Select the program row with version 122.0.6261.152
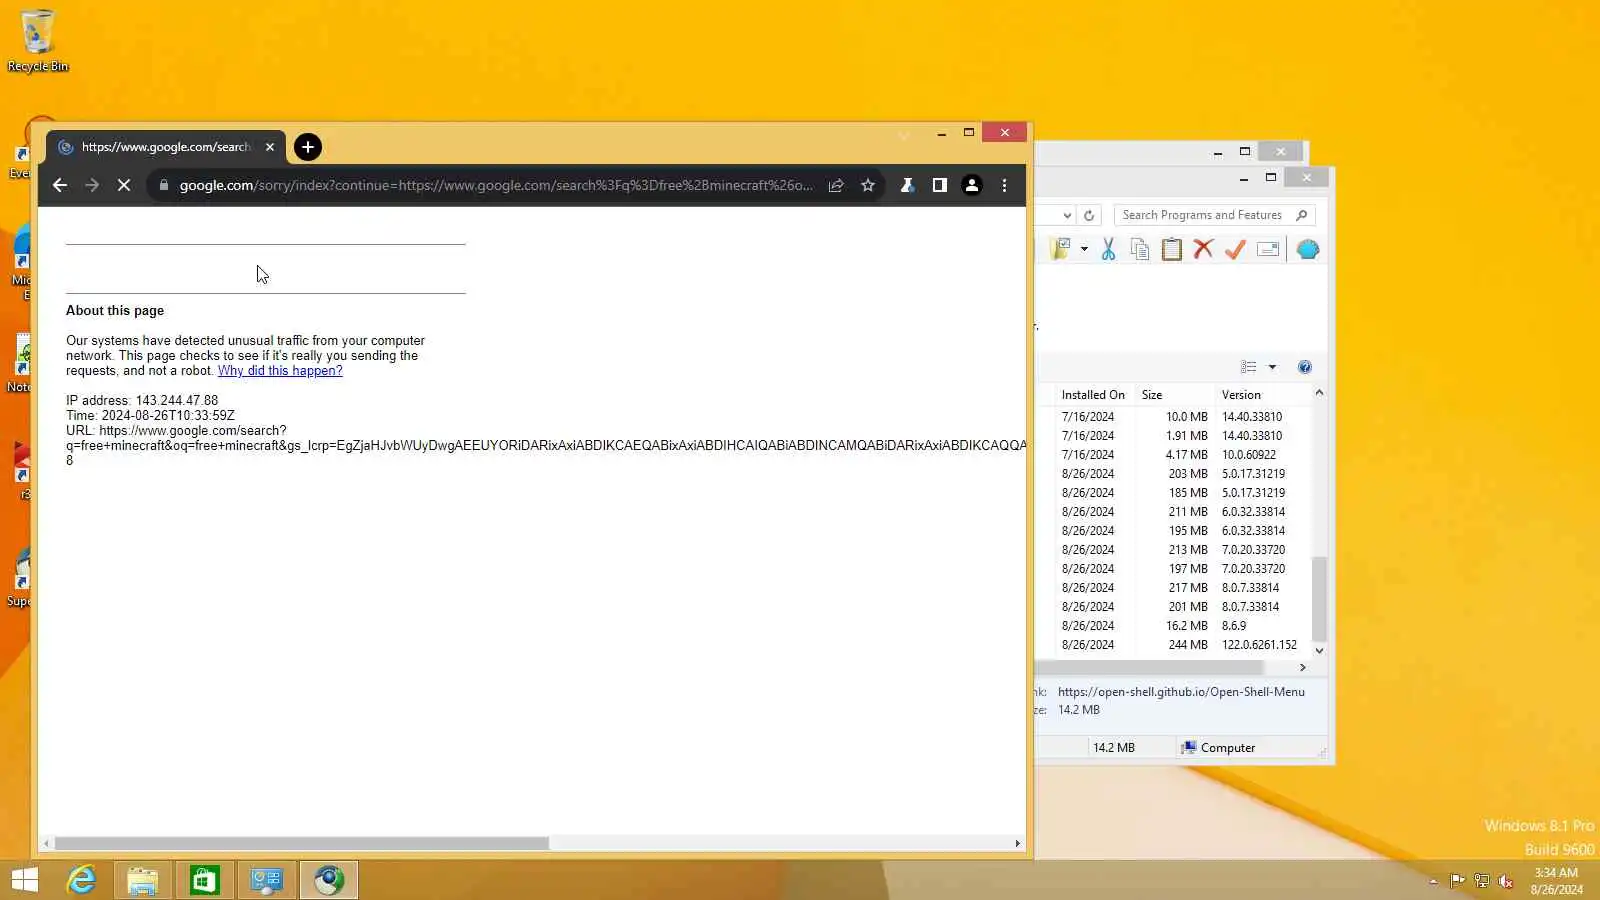This screenshot has height=900, width=1600. click(x=1179, y=645)
